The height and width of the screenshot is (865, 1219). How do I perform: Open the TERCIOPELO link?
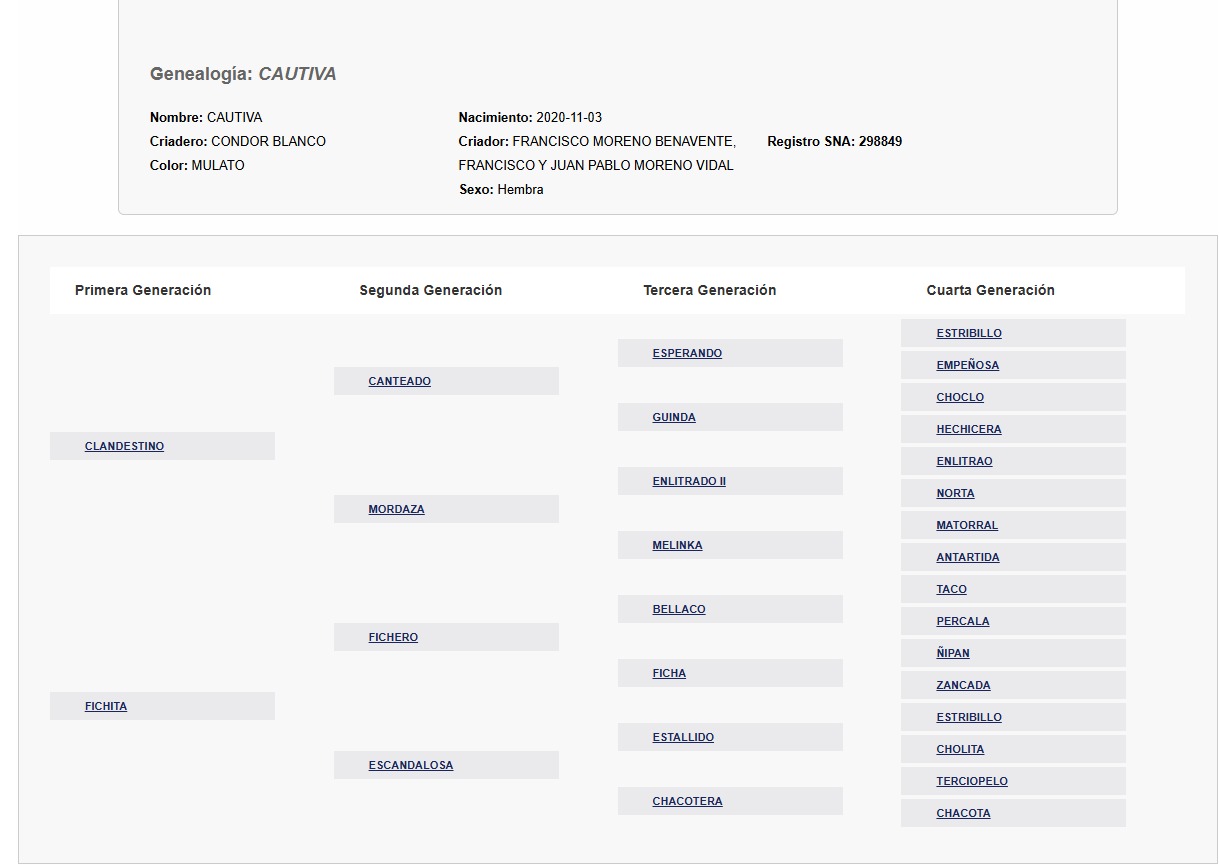(x=972, y=782)
